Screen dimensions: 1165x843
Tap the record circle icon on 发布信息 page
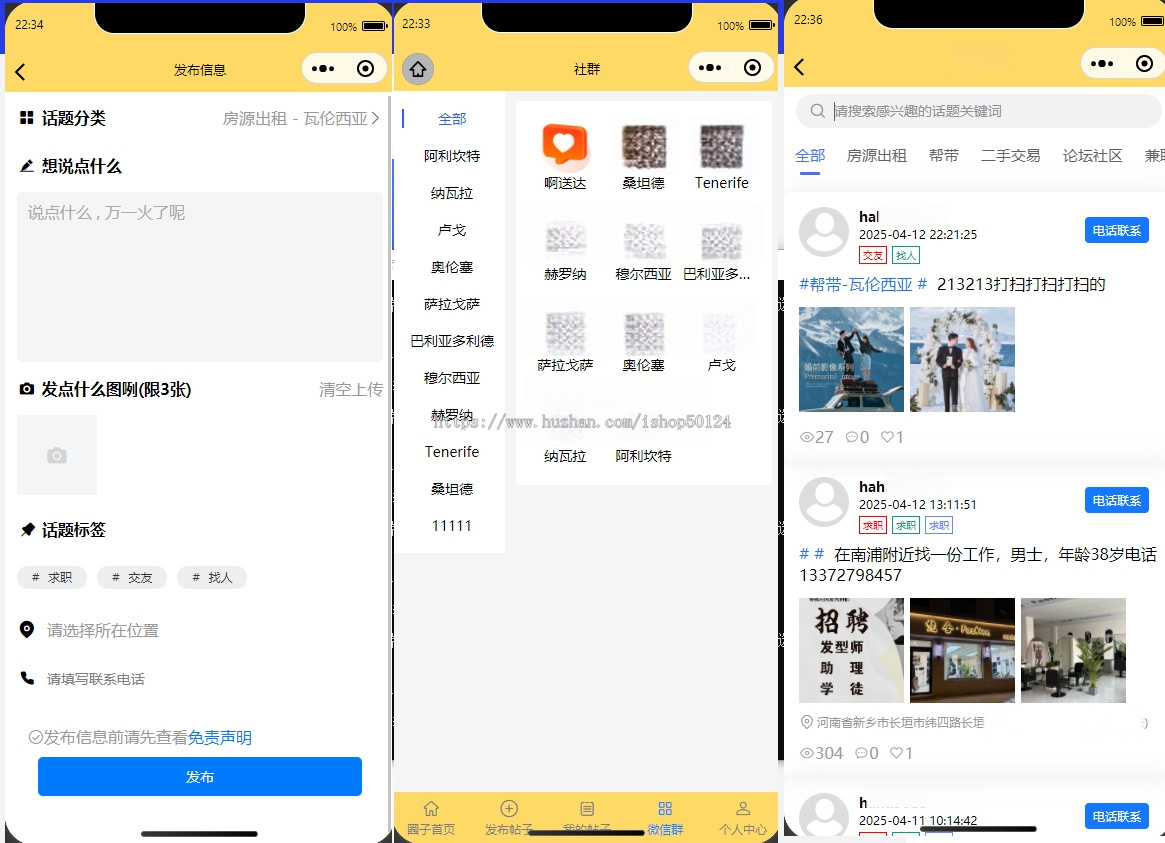tap(366, 69)
